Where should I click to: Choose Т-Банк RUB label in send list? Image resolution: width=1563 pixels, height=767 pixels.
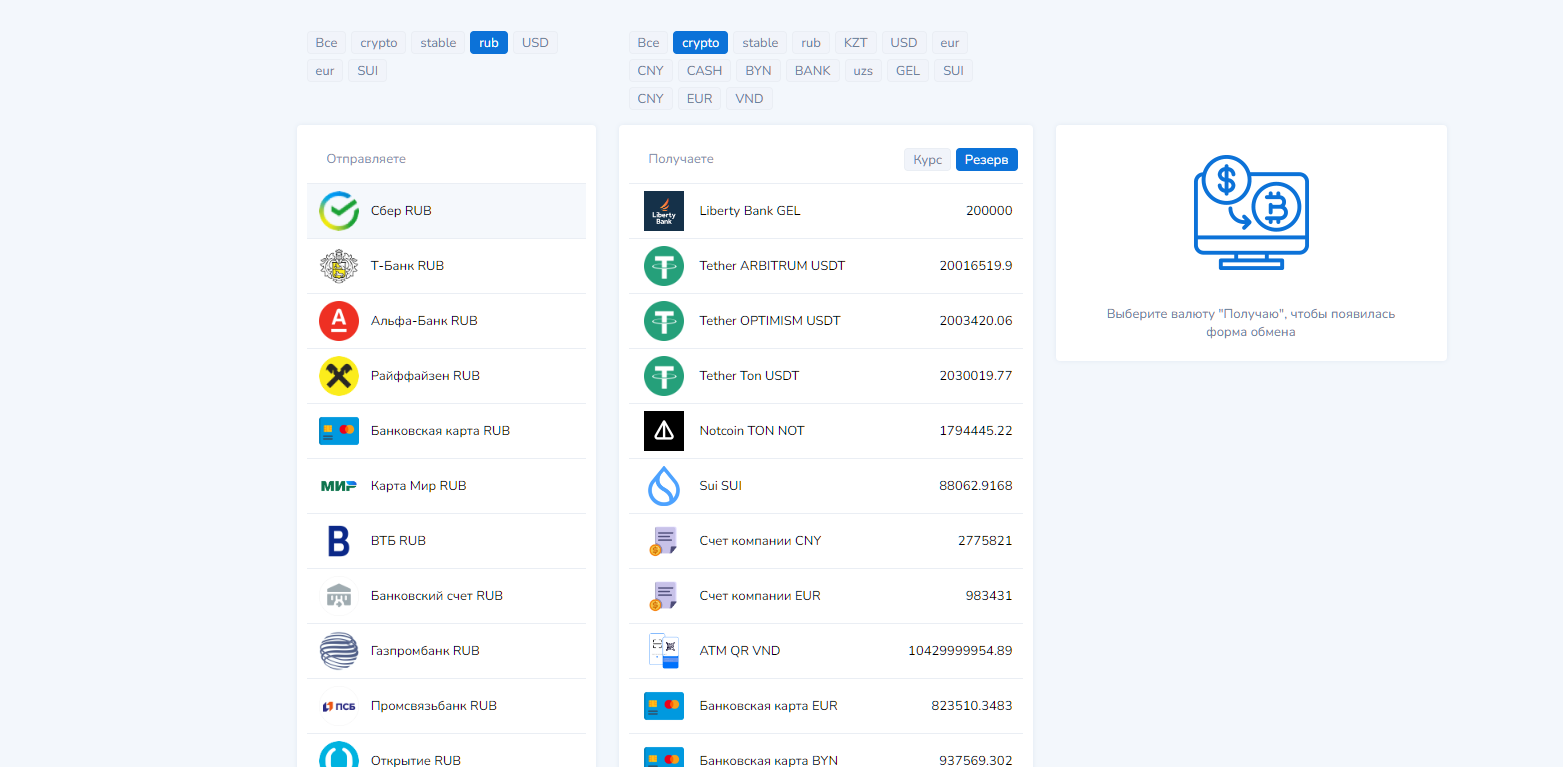pyautogui.click(x=407, y=266)
